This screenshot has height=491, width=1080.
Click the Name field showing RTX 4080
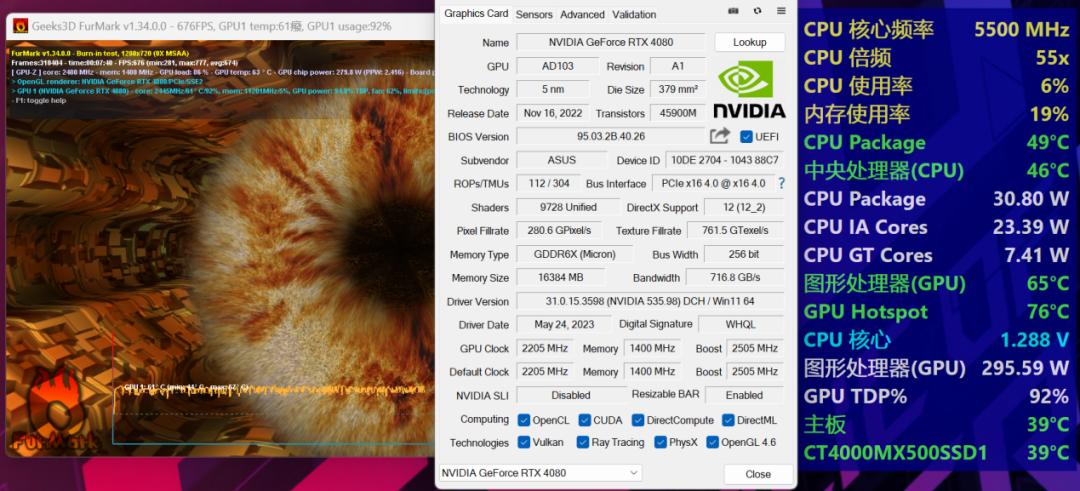pos(610,43)
